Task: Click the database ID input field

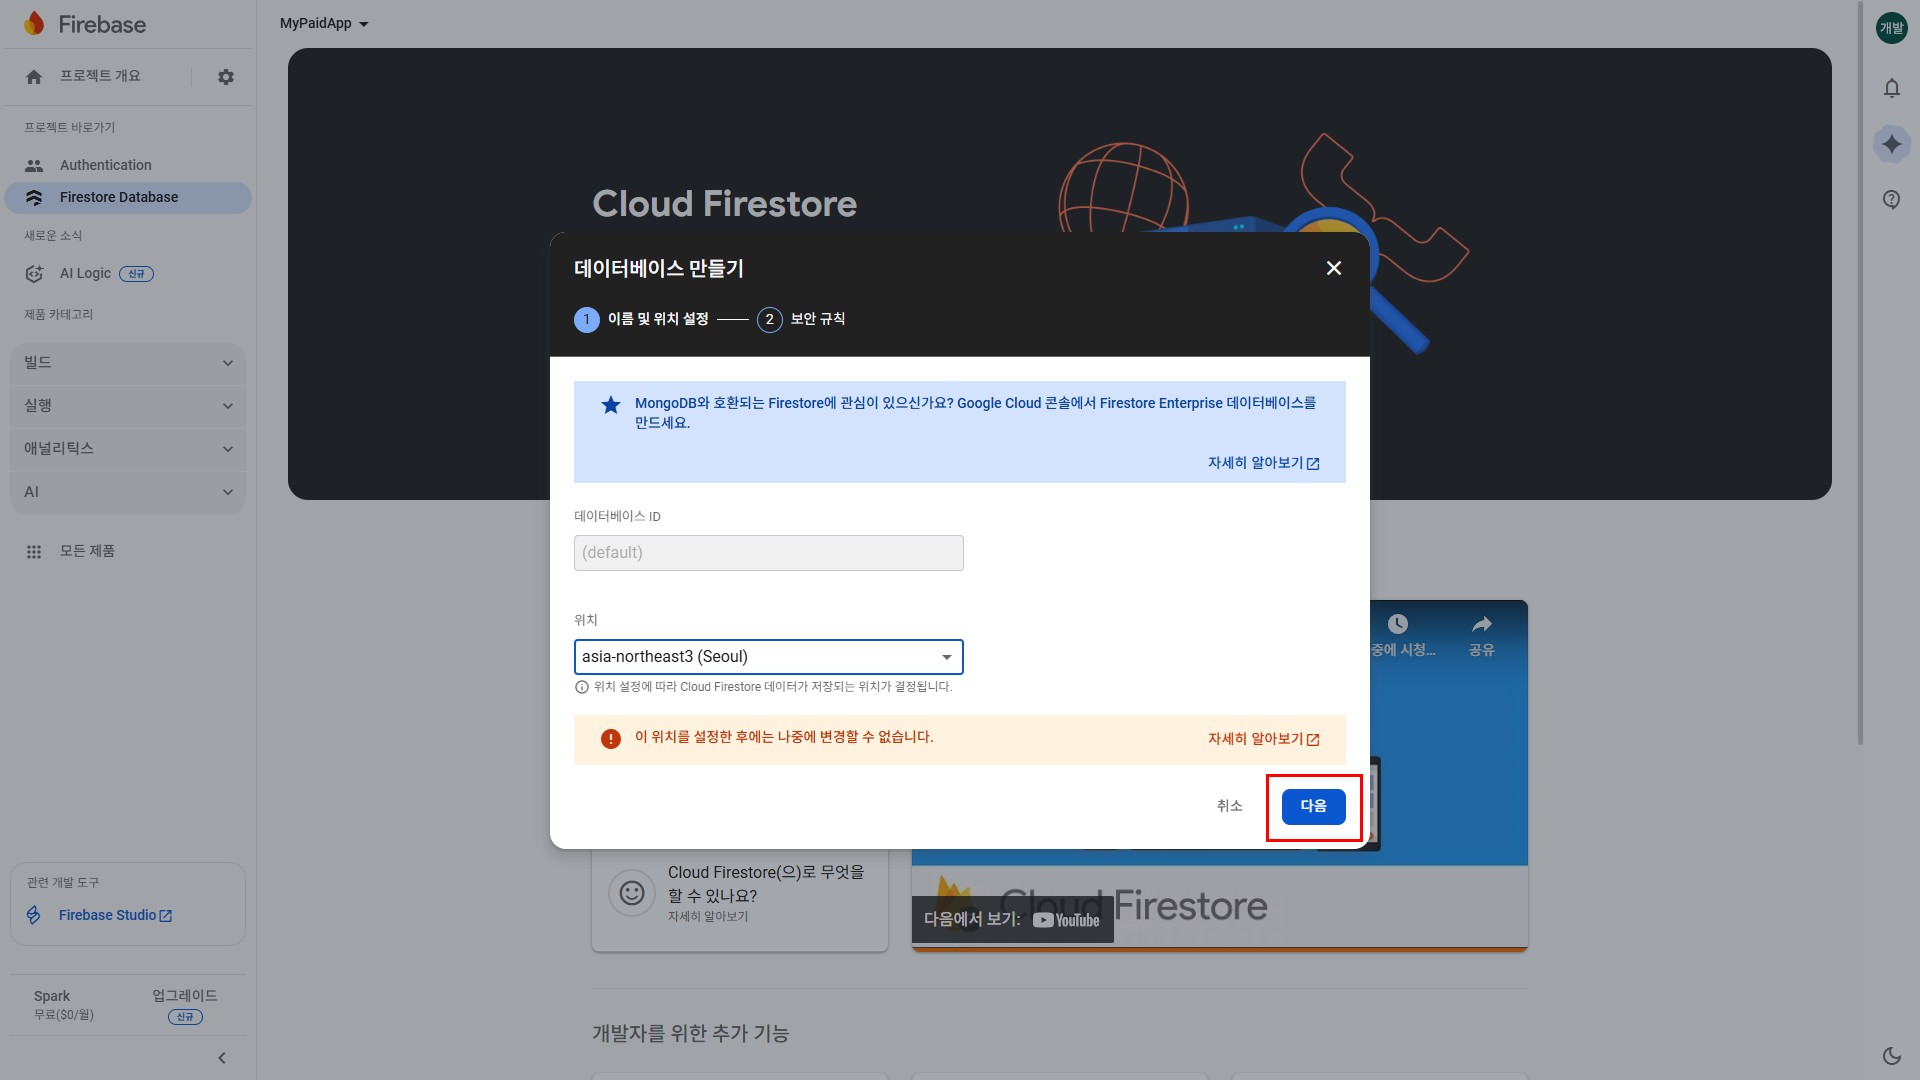Action: click(x=768, y=553)
